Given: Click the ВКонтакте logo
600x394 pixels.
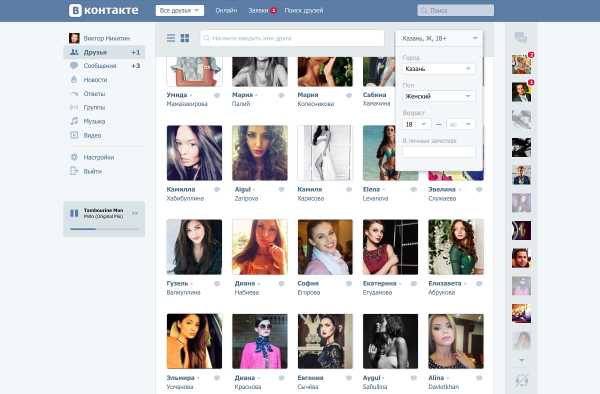Looking at the screenshot, I should [104, 10].
